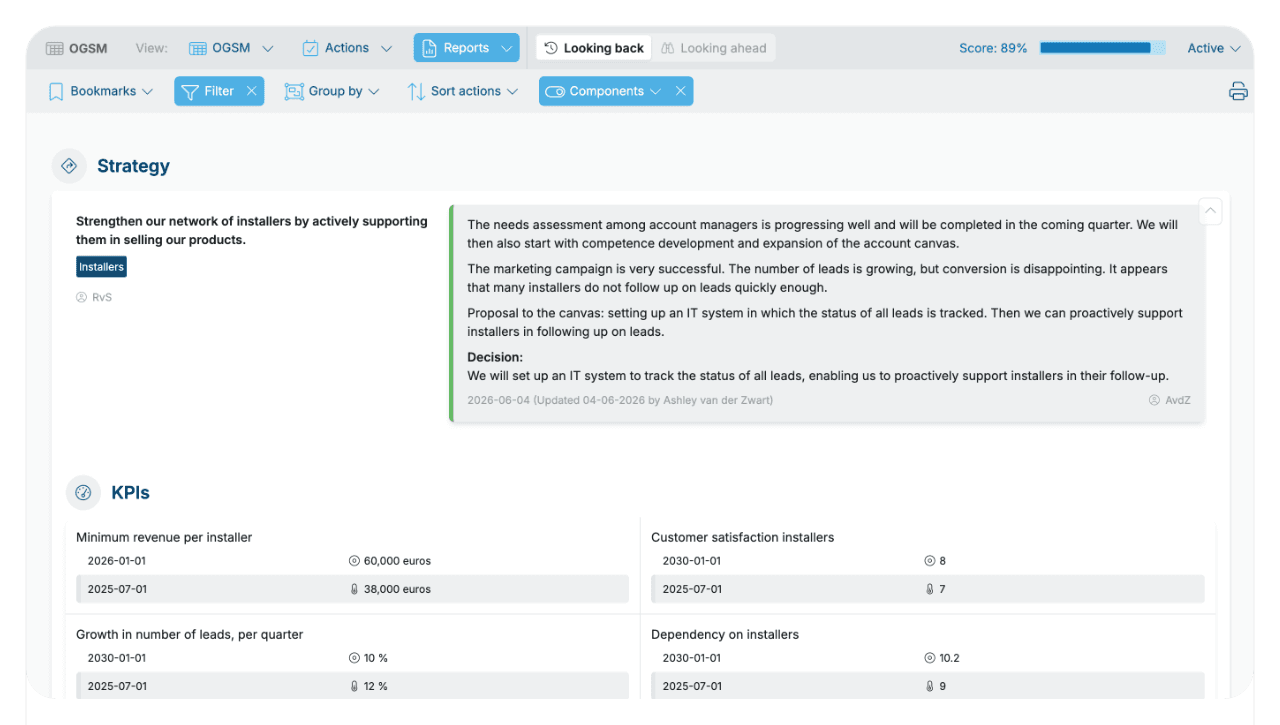Click the 10.2 target value

point(950,658)
